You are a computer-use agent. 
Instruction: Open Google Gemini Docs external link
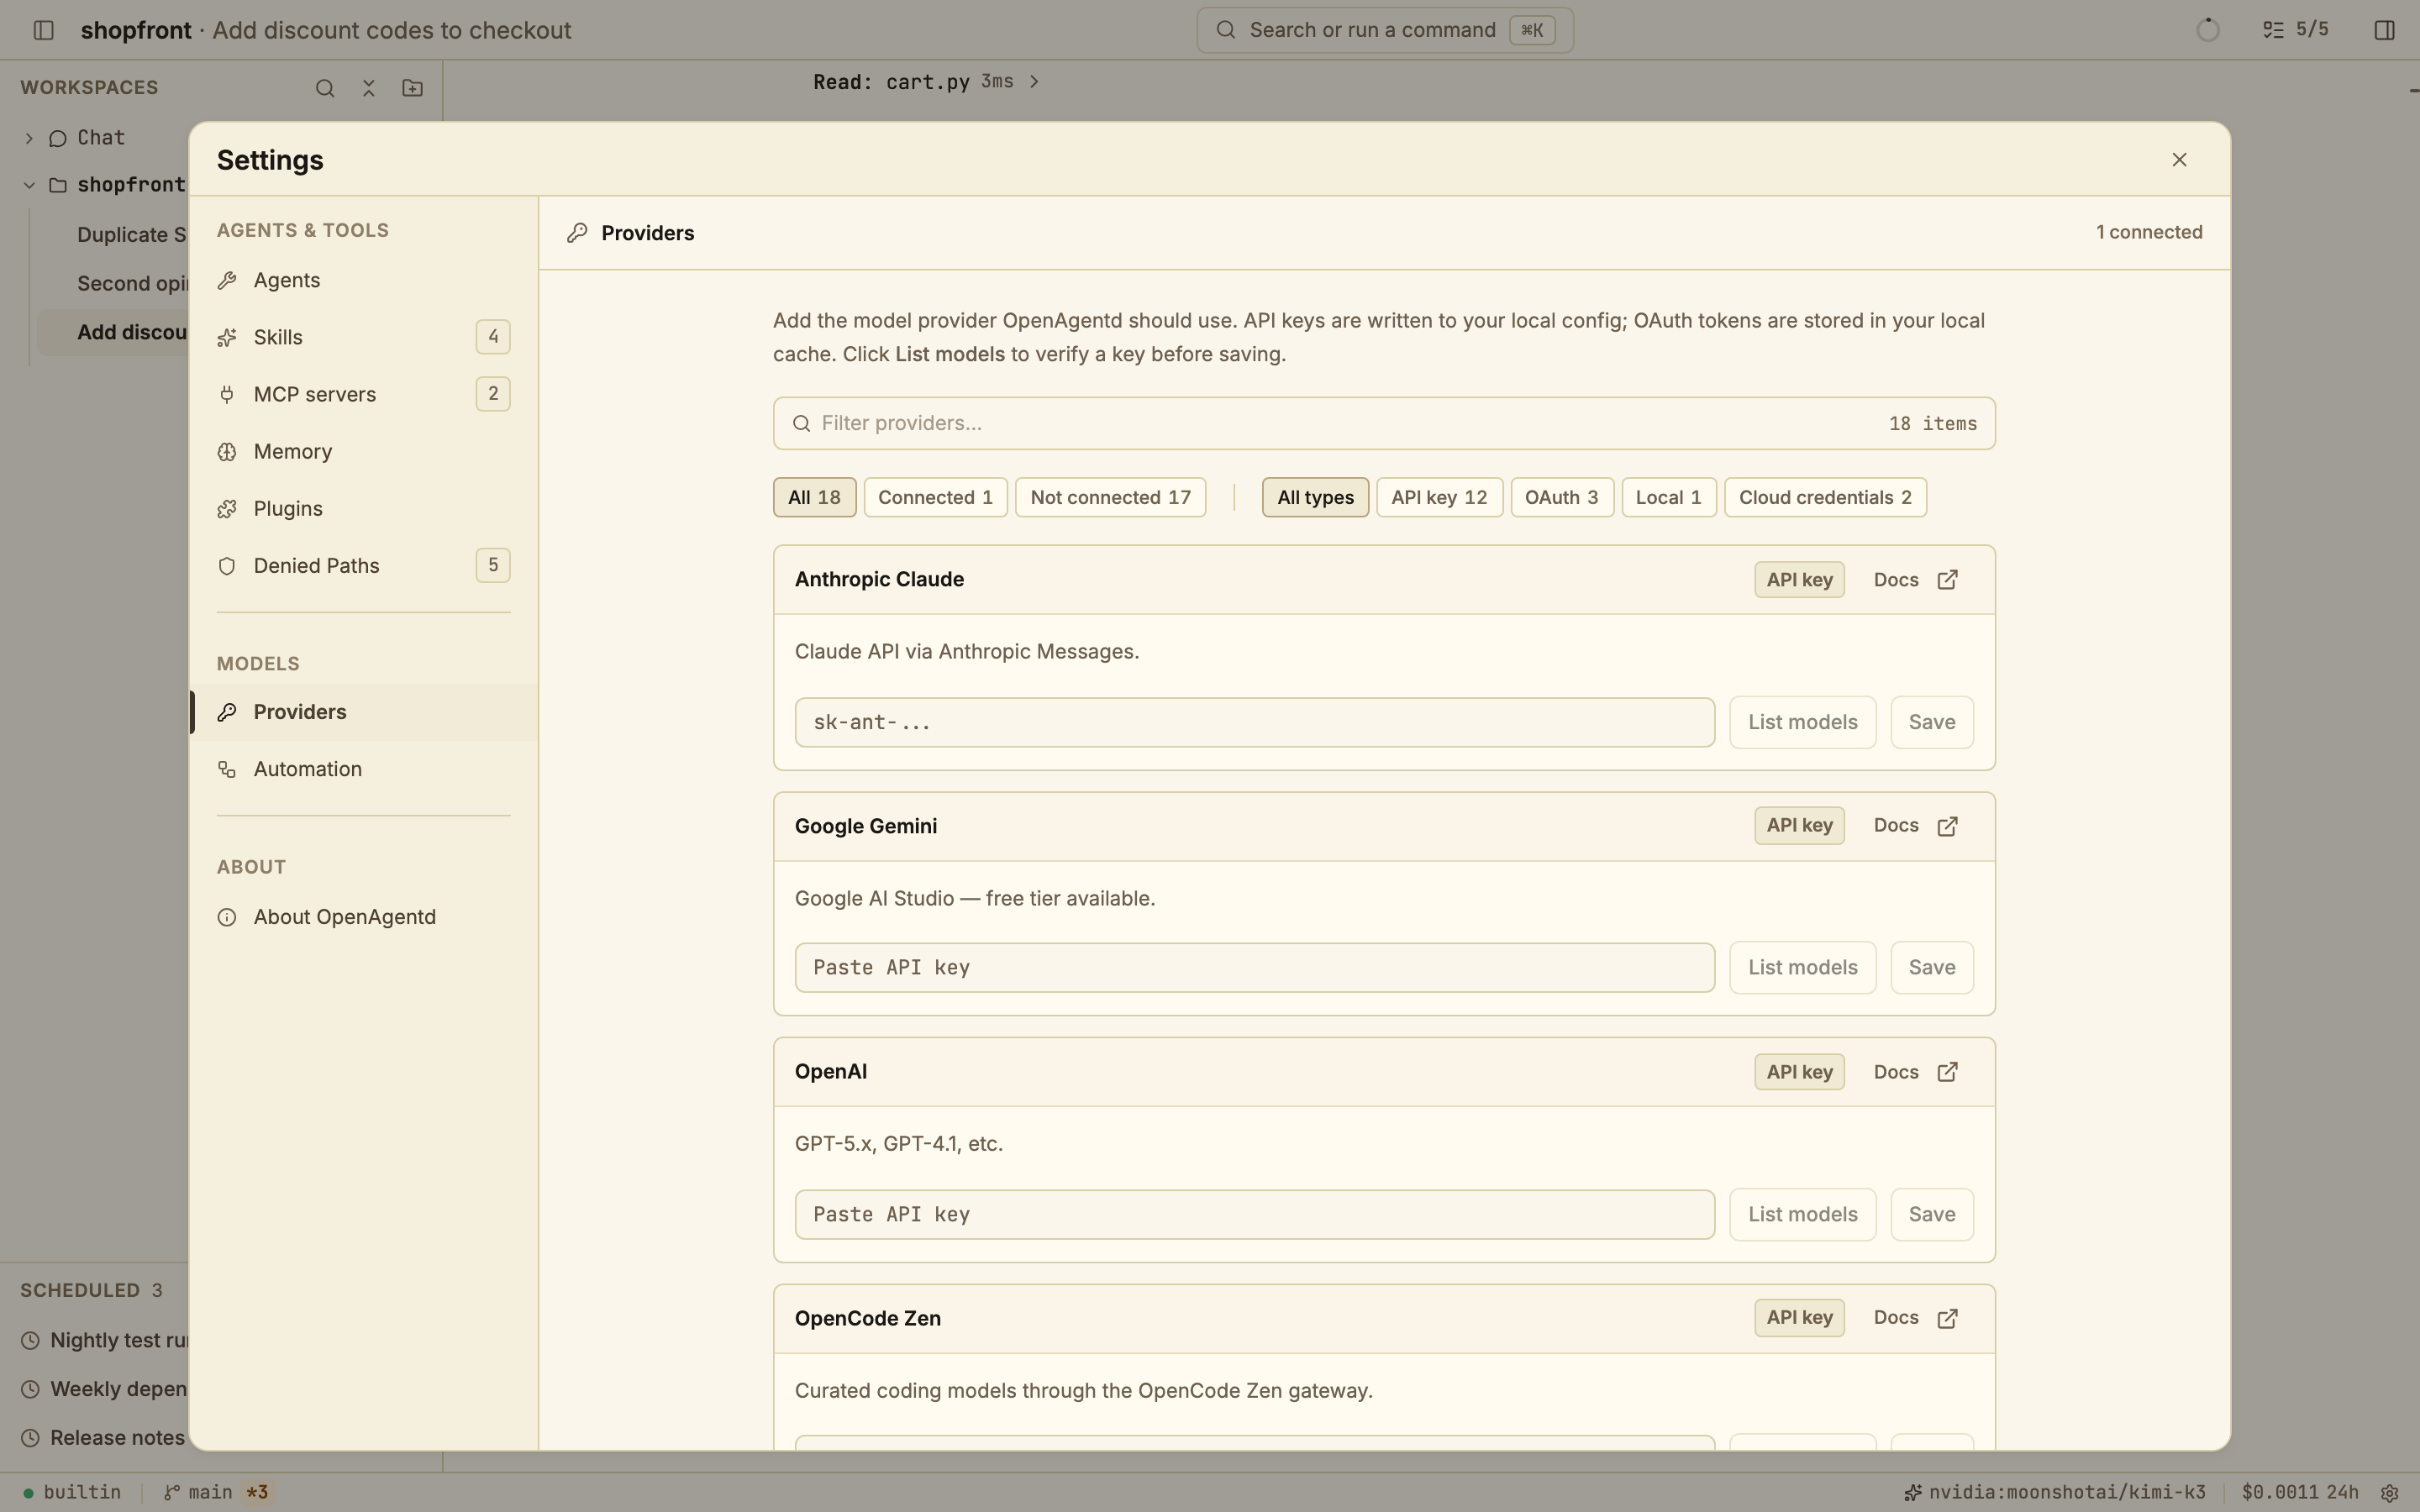click(x=1915, y=826)
